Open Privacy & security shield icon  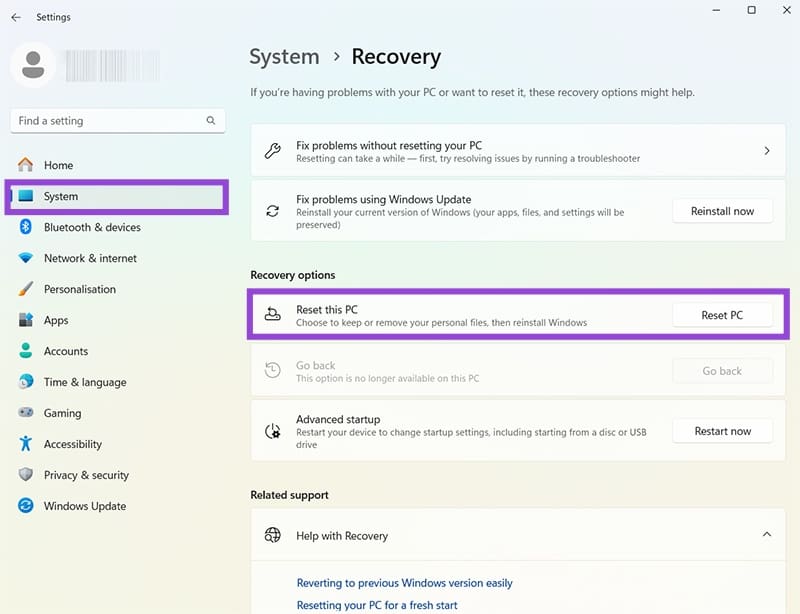[26, 475]
